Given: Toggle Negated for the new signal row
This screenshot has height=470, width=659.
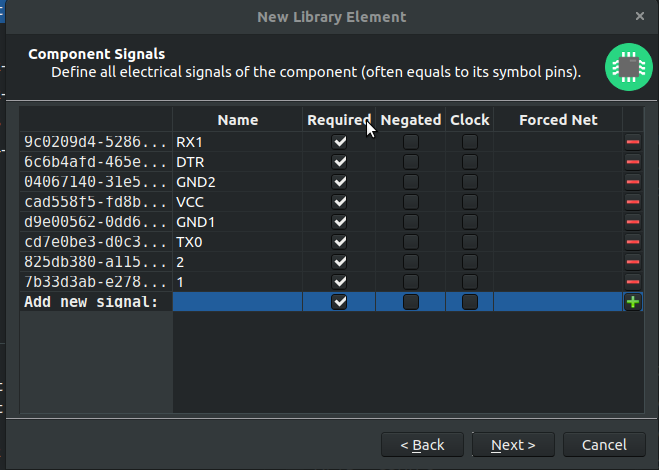Looking at the screenshot, I should [411, 302].
